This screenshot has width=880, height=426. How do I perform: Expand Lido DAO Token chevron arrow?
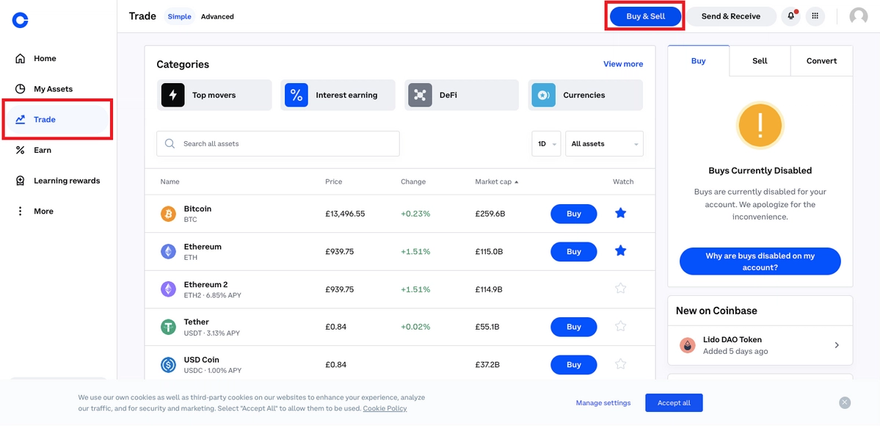[837, 345]
